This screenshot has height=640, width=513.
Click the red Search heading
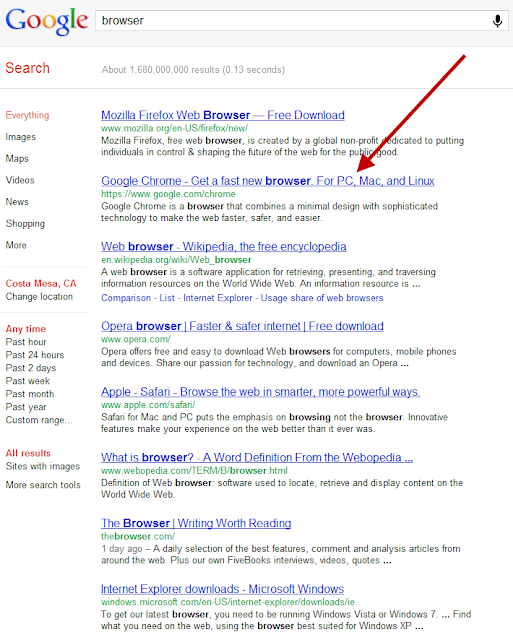tap(27, 68)
